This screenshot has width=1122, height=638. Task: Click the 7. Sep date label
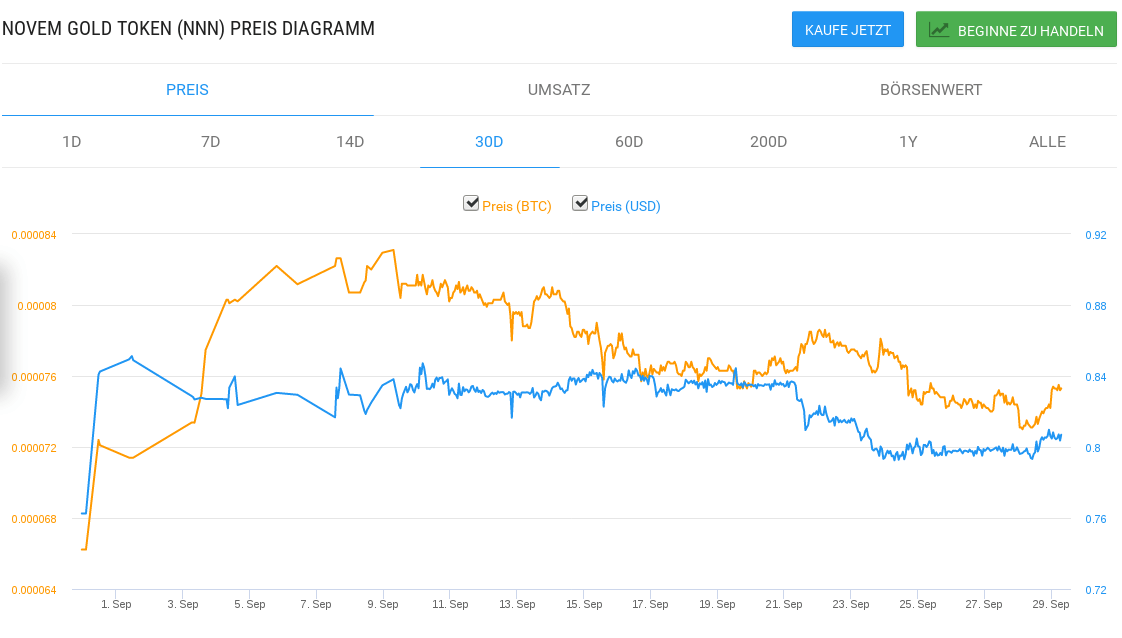click(316, 604)
